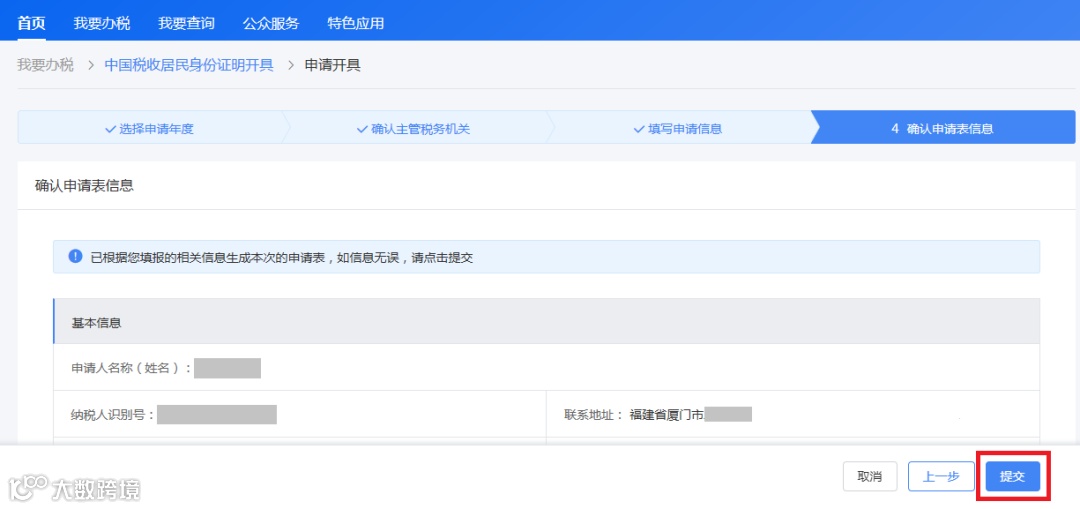
Task: Click breadcrumb item 申请开具
Action: pyautogui.click(x=333, y=65)
